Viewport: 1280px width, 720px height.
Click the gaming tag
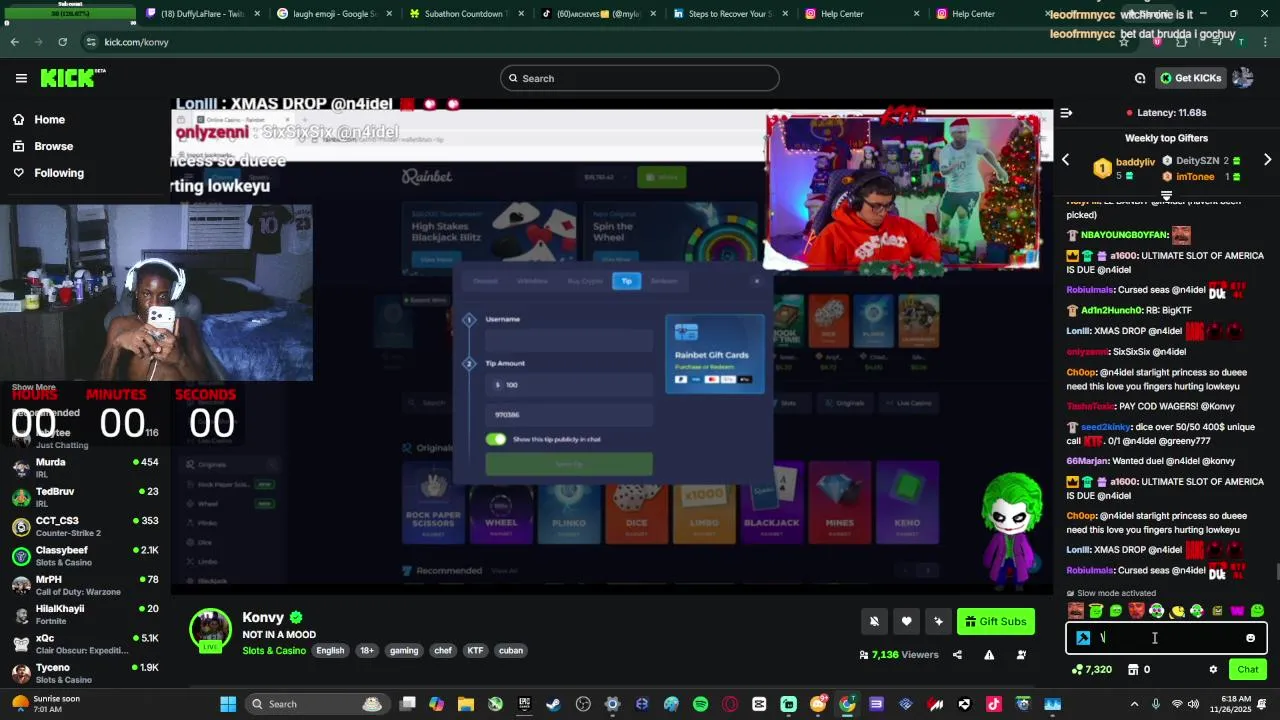(404, 651)
